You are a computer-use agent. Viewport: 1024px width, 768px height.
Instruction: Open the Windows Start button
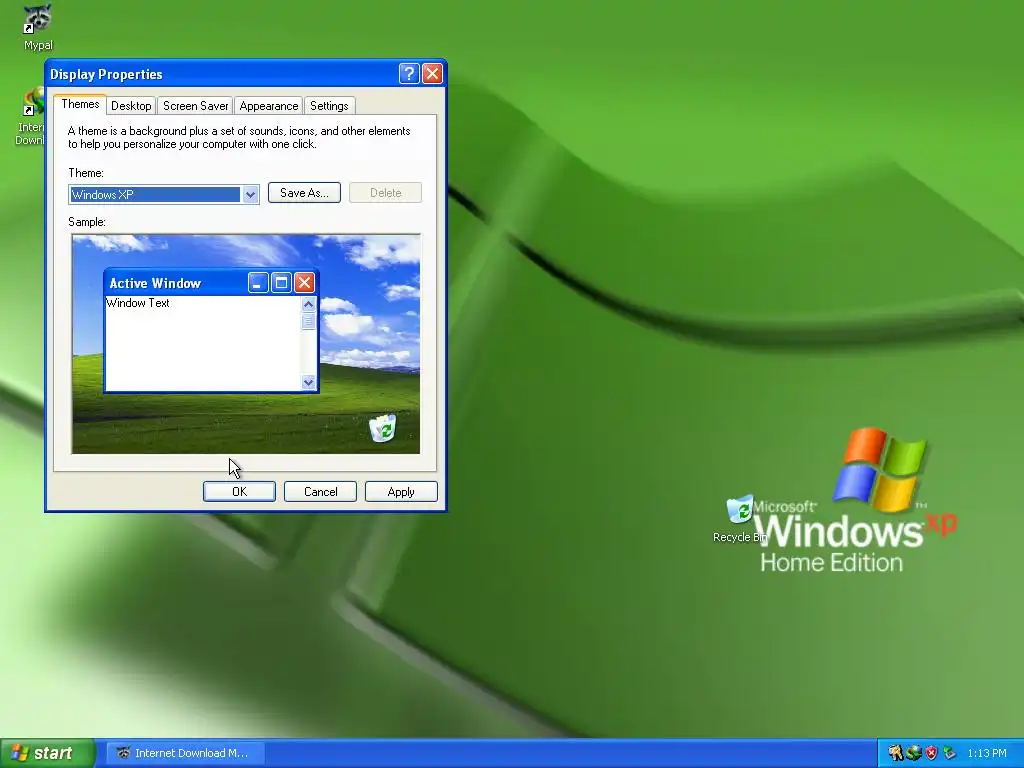coord(46,753)
